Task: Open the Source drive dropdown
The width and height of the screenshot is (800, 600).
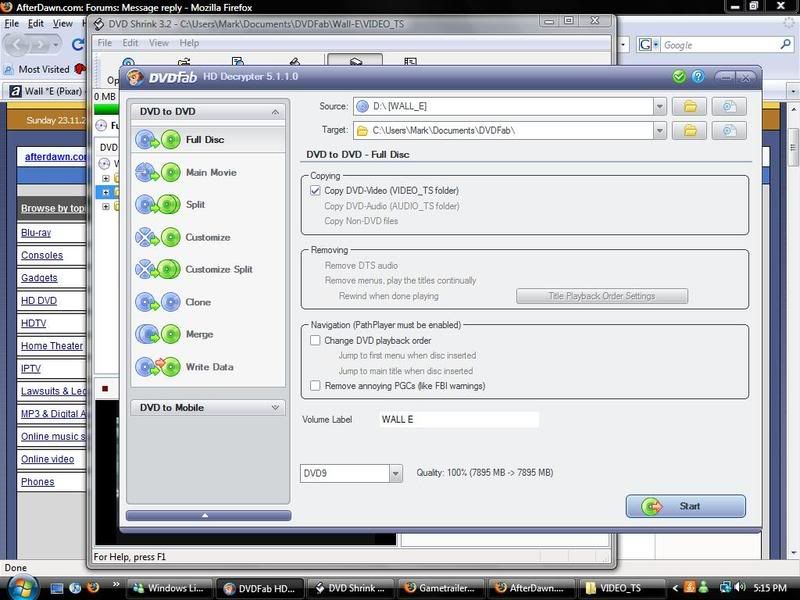Action: 660,106
